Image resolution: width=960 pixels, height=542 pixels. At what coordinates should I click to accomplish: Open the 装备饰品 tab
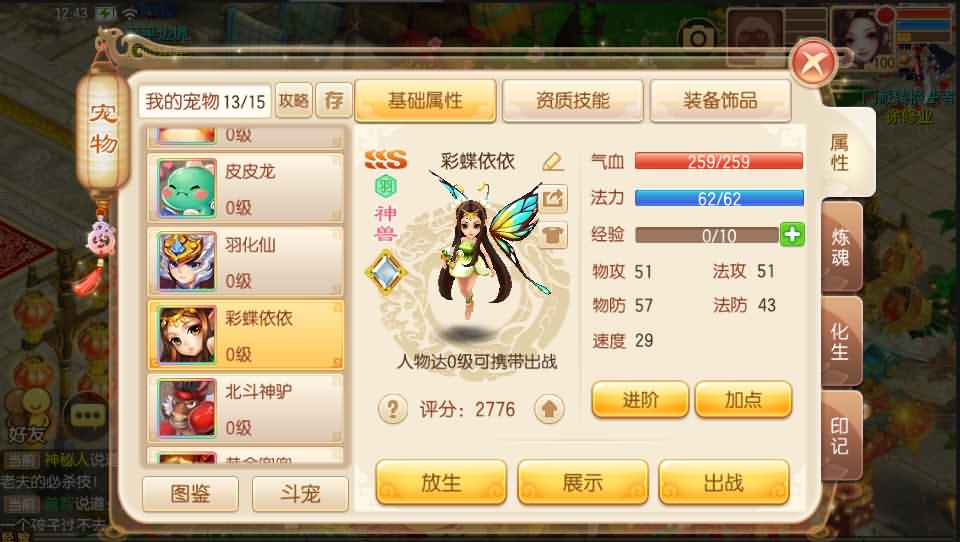(x=720, y=100)
